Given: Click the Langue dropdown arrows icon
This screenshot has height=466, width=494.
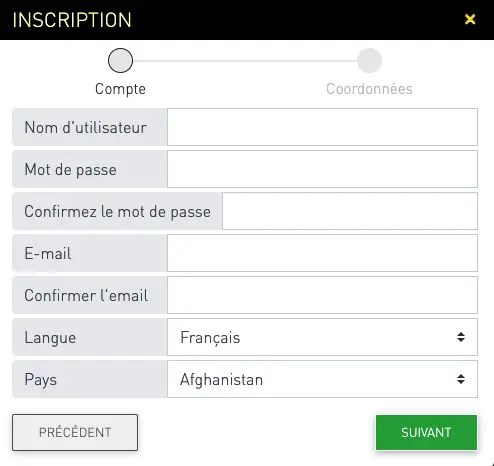Looking at the screenshot, I should [x=461, y=337].
